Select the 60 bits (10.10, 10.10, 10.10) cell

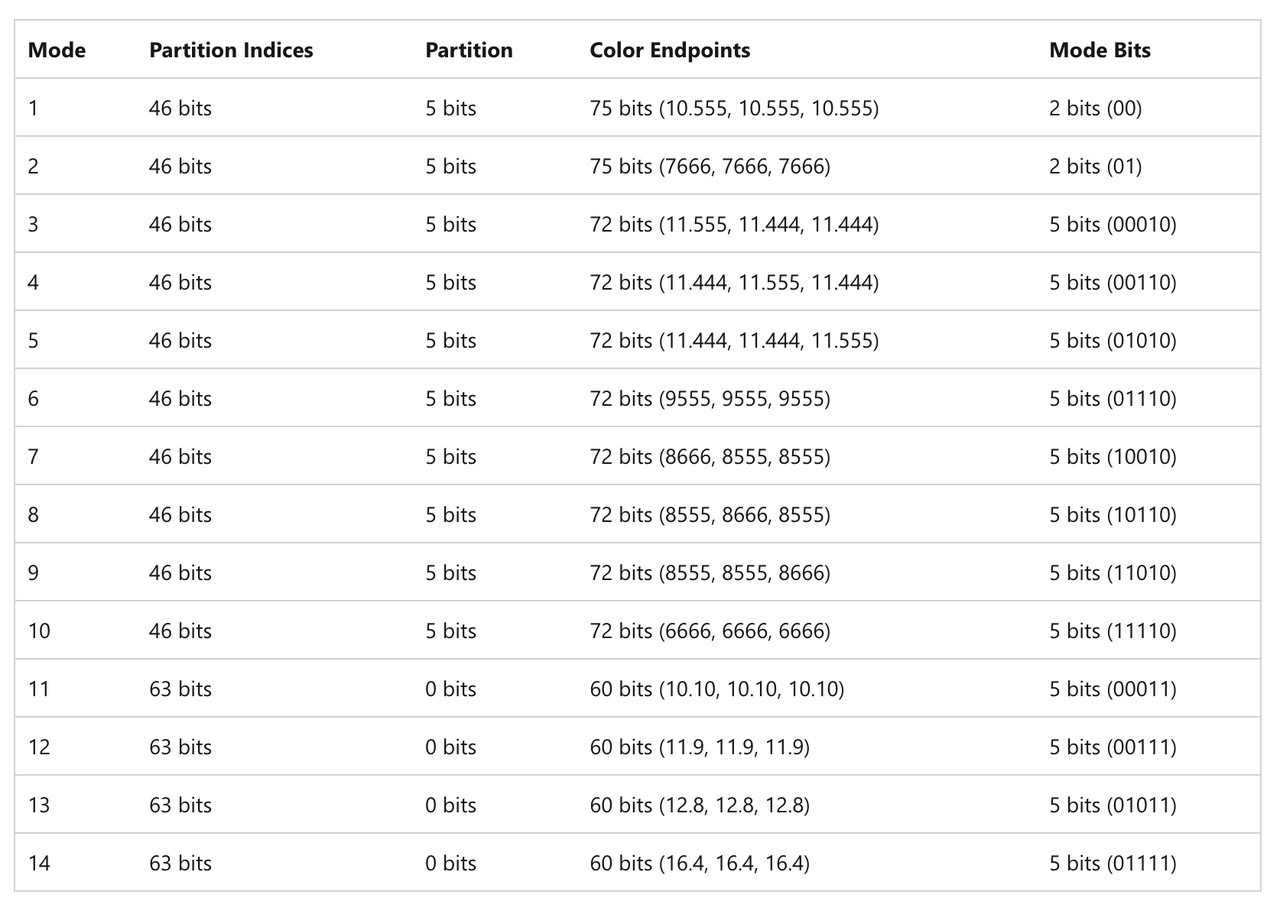coord(717,688)
